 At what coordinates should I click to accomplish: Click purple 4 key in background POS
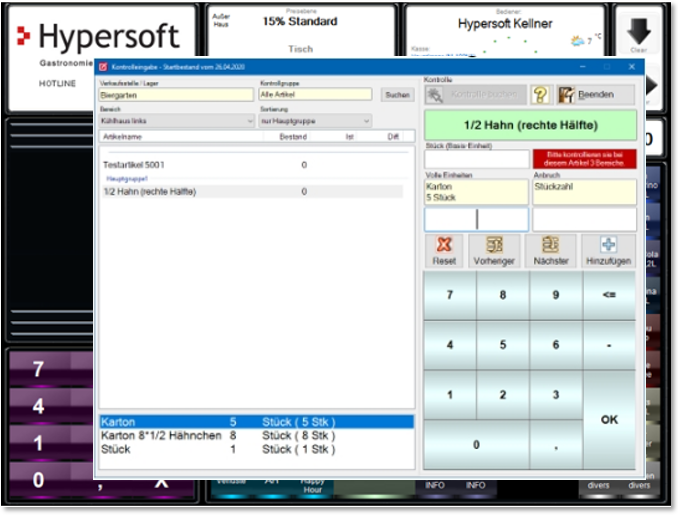(38, 406)
